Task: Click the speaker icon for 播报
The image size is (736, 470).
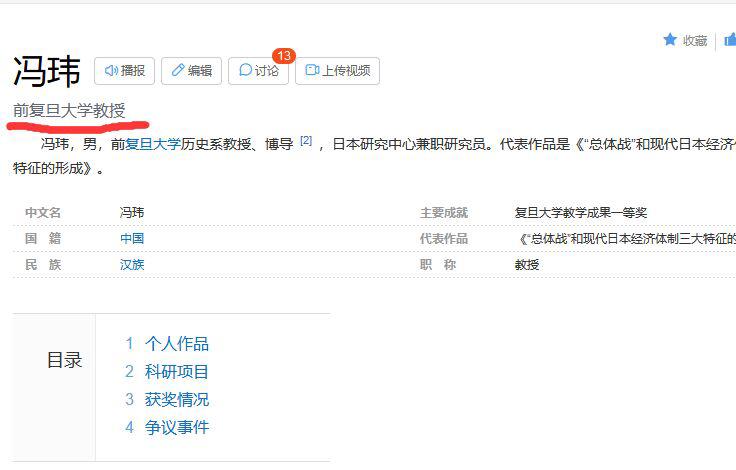Action: coord(112,71)
